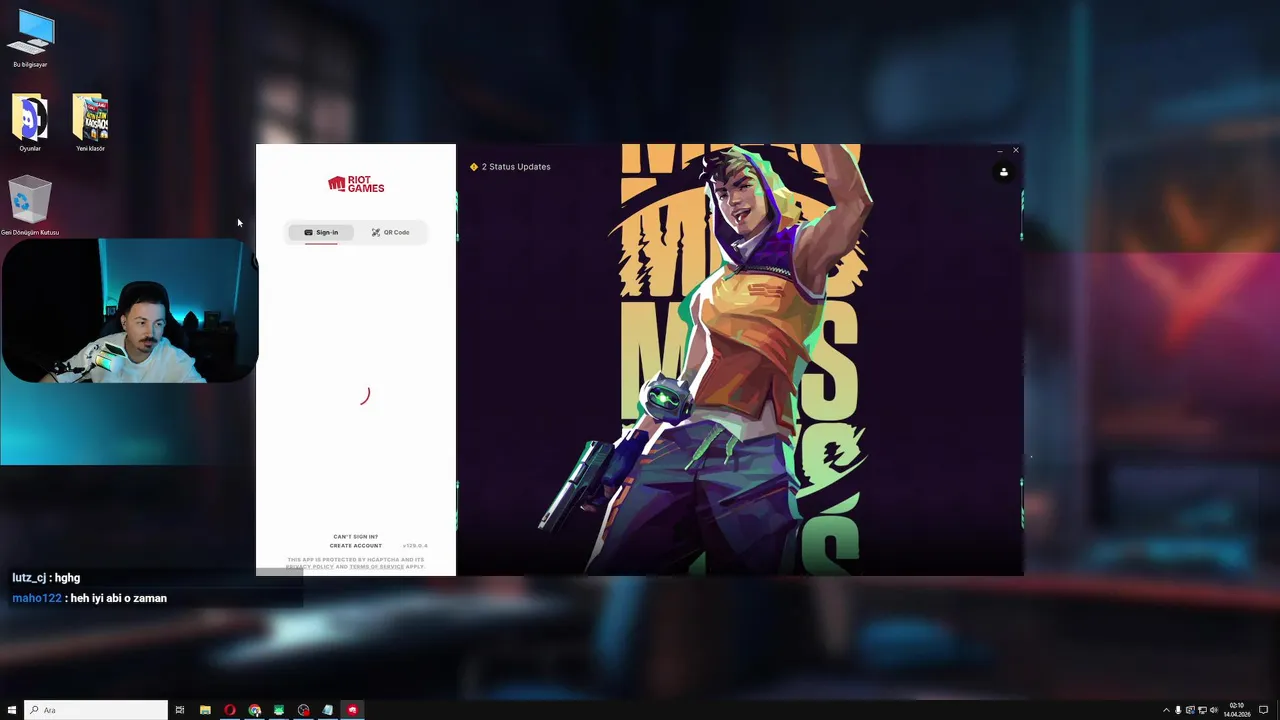Screen dimensions: 1280x720
Task: Click the Windows Start button
Action: click(x=12, y=710)
